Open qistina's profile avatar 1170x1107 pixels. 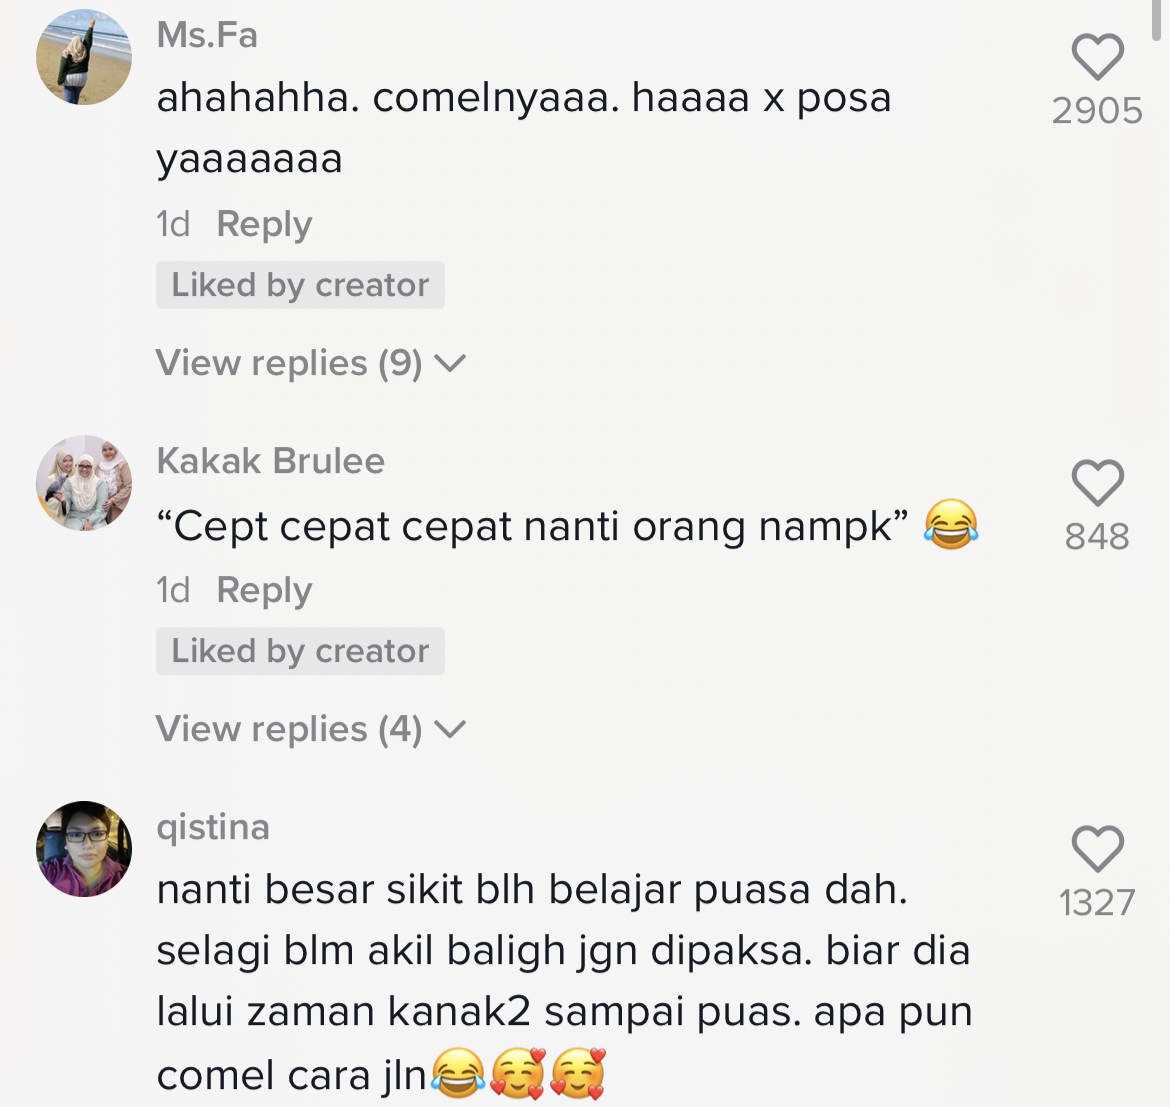(84, 849)
